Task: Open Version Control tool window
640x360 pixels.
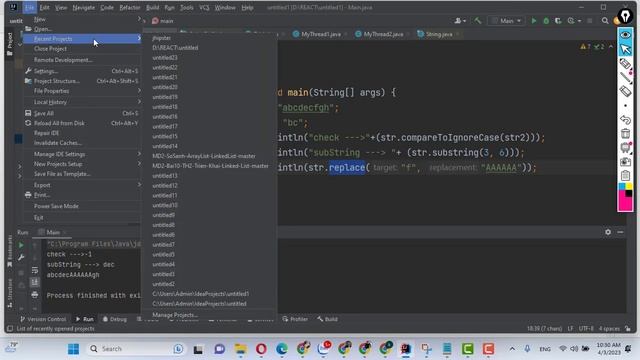Action: coord(43,319)
